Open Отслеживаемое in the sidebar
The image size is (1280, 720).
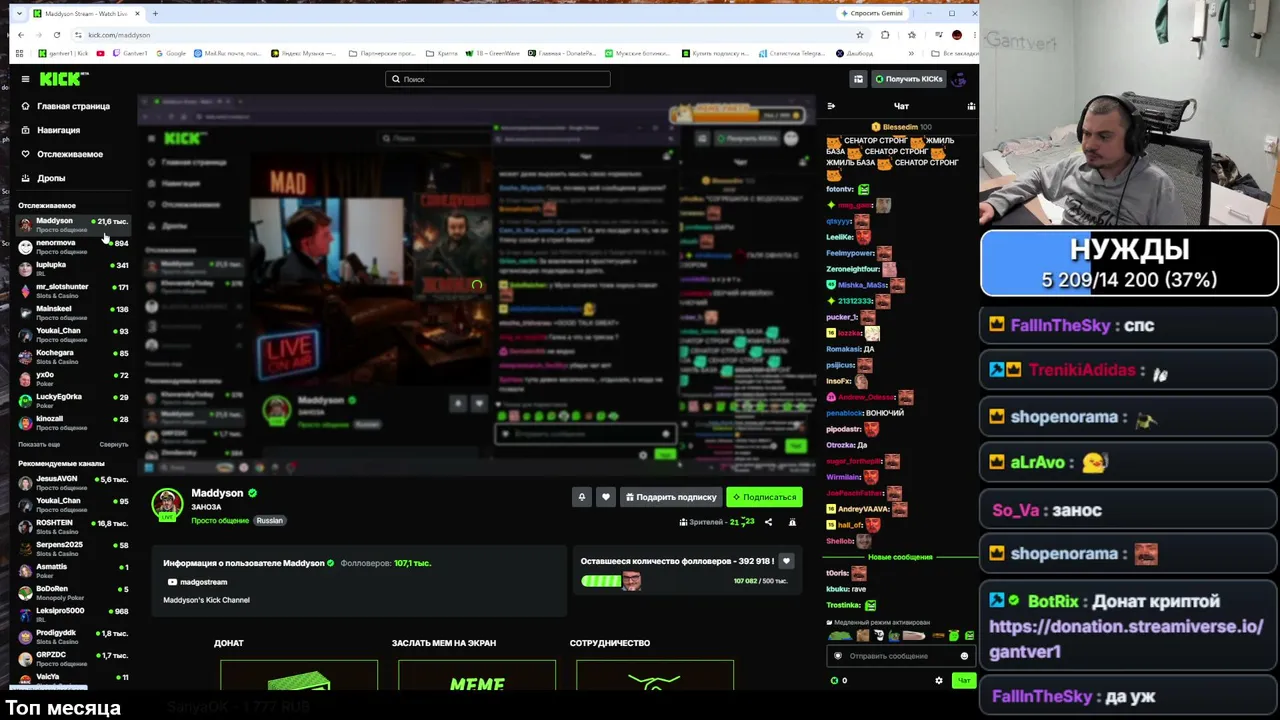click(x=69, y=154)
